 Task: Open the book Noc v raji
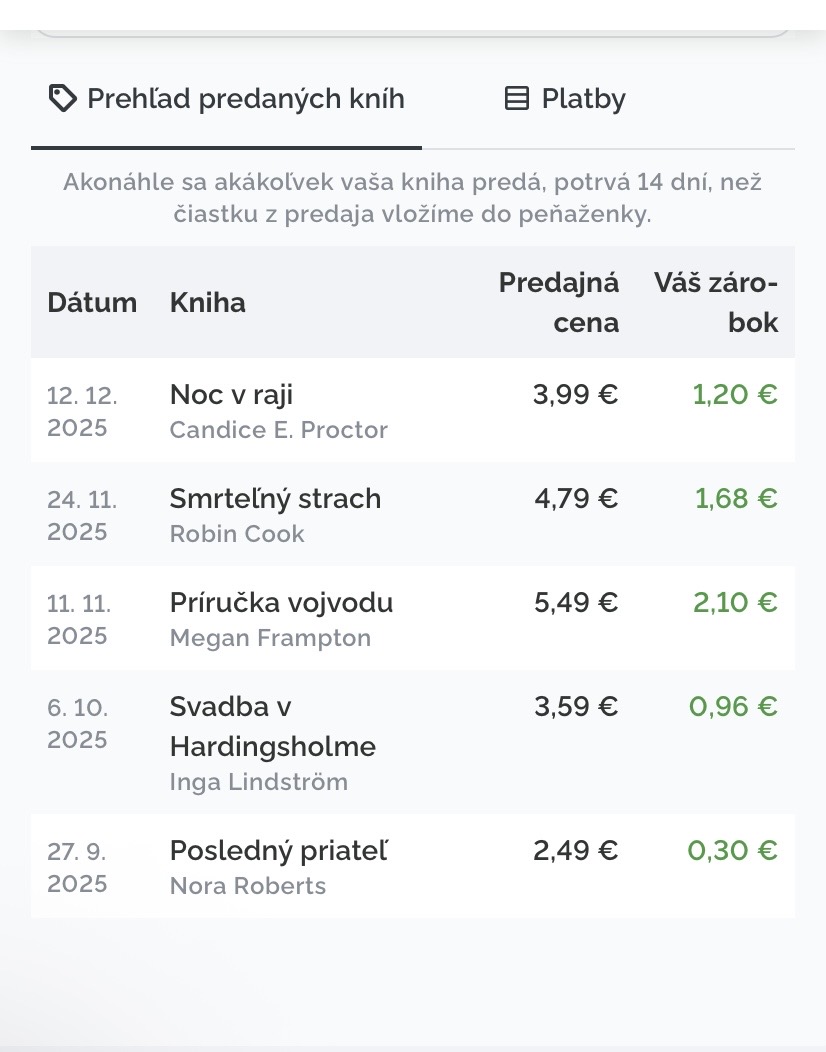231,394
